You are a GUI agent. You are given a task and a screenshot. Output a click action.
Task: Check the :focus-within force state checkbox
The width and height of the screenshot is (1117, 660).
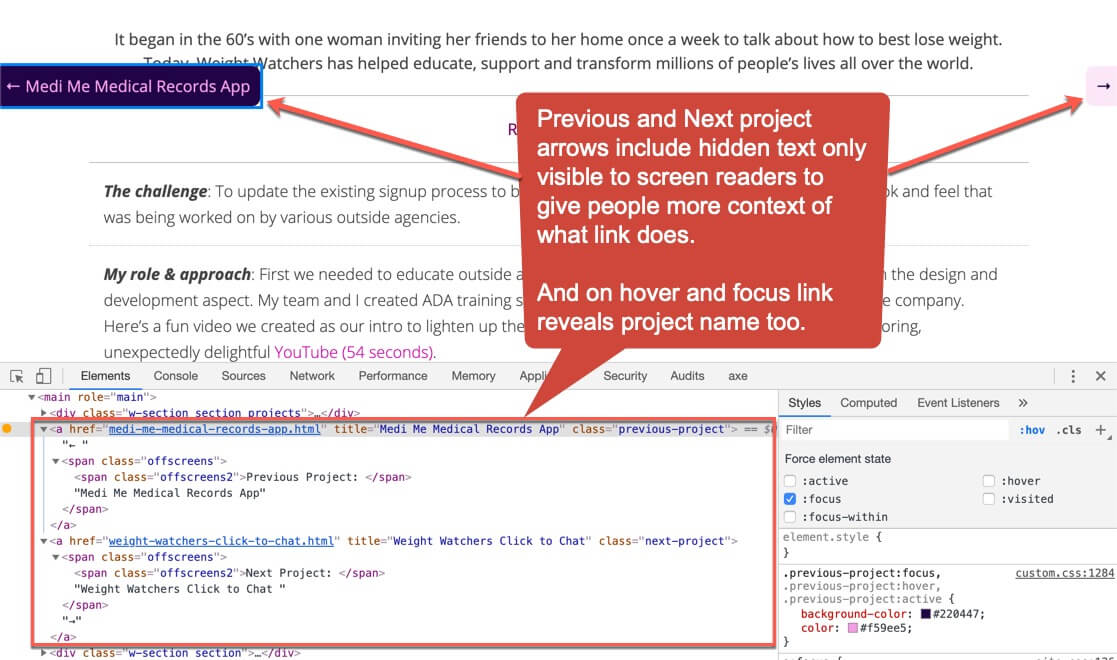tap(790, 517)
